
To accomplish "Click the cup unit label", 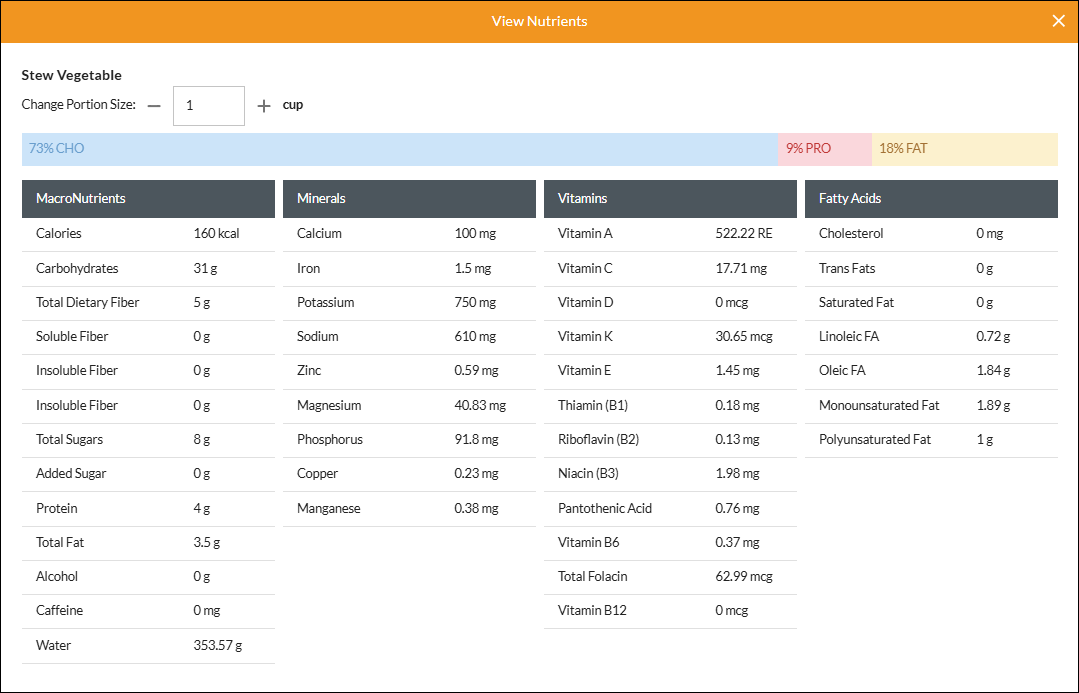I will click(x=293, y=105).
